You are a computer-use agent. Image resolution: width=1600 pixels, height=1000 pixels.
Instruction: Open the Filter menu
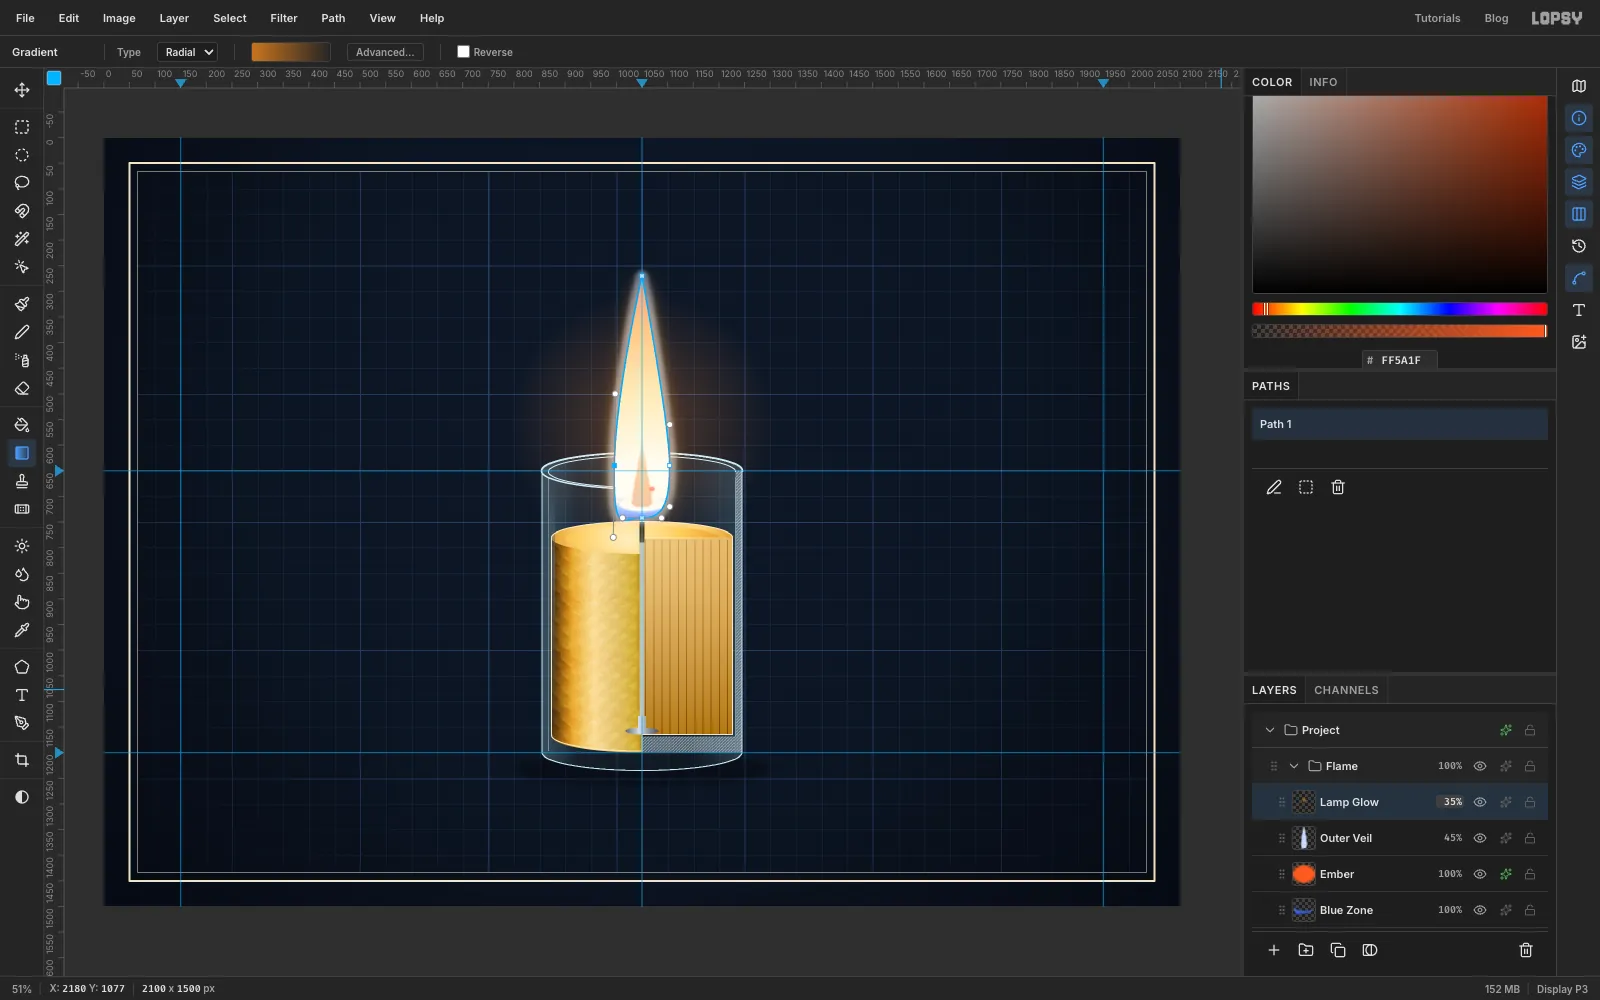(x=284, y=18)
